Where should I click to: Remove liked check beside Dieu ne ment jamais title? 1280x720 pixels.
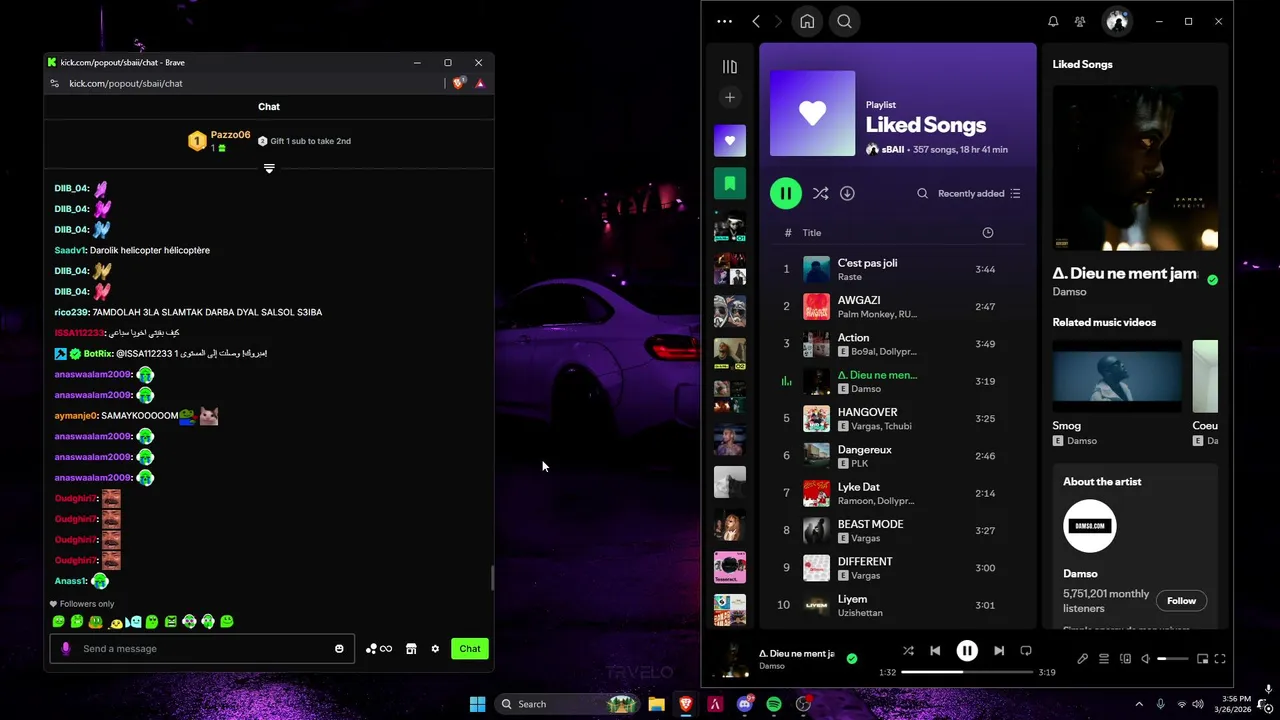pos(1212,280)
